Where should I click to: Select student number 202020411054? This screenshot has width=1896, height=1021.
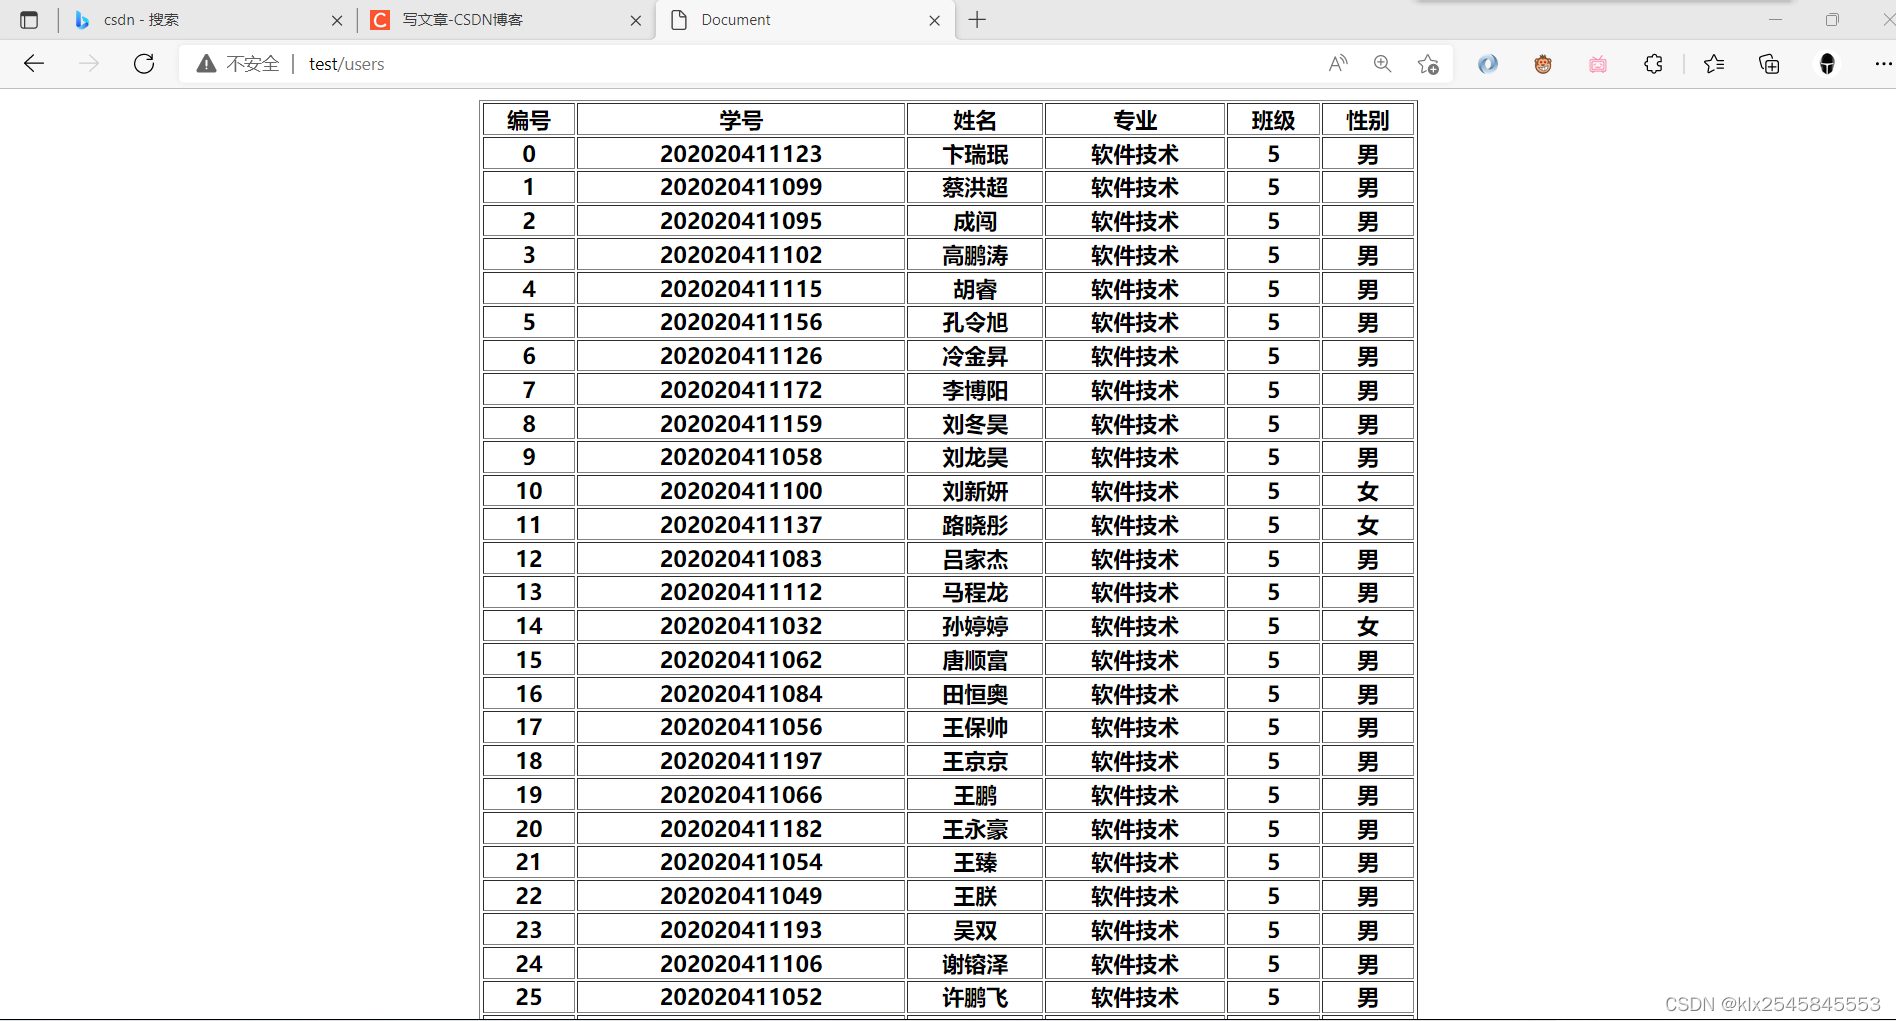pyautogui.click(x=741, y=862)
